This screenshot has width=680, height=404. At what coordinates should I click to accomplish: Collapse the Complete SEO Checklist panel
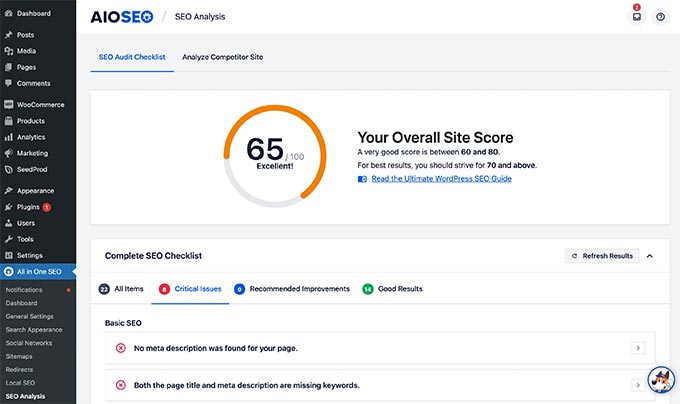tap(650, 256)
